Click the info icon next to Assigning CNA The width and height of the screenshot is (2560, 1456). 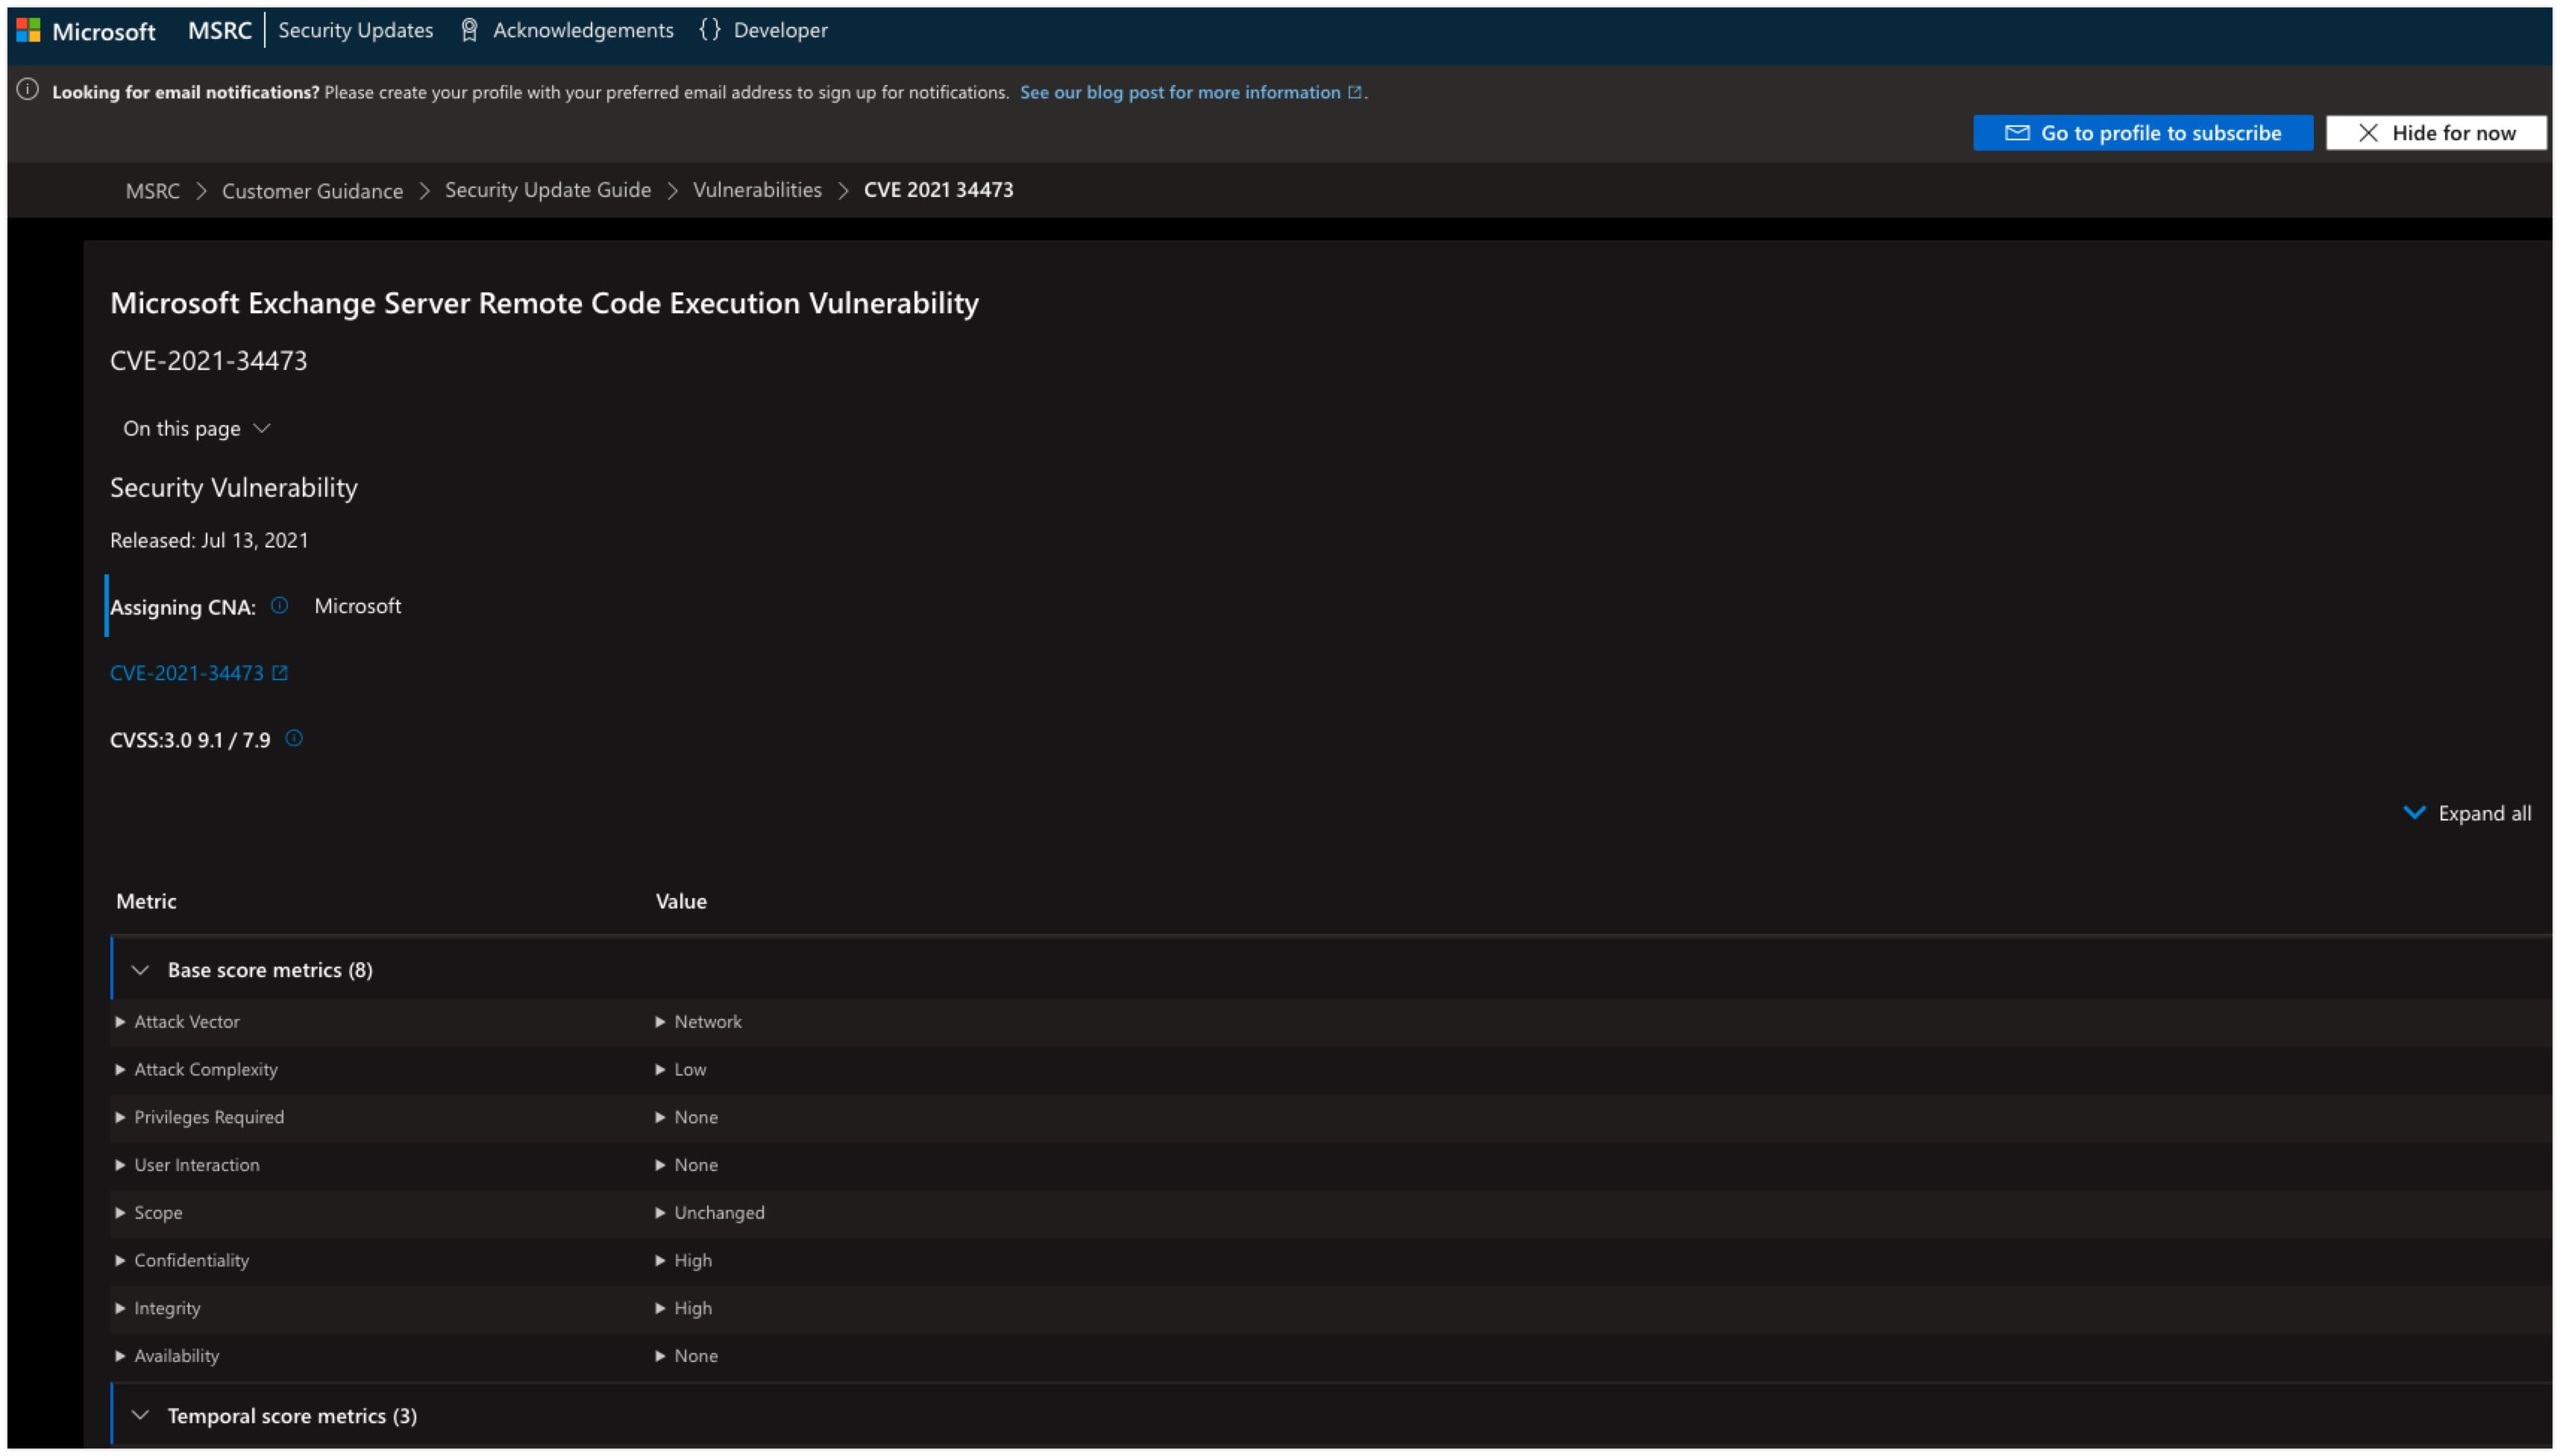[x=280, y=605]
